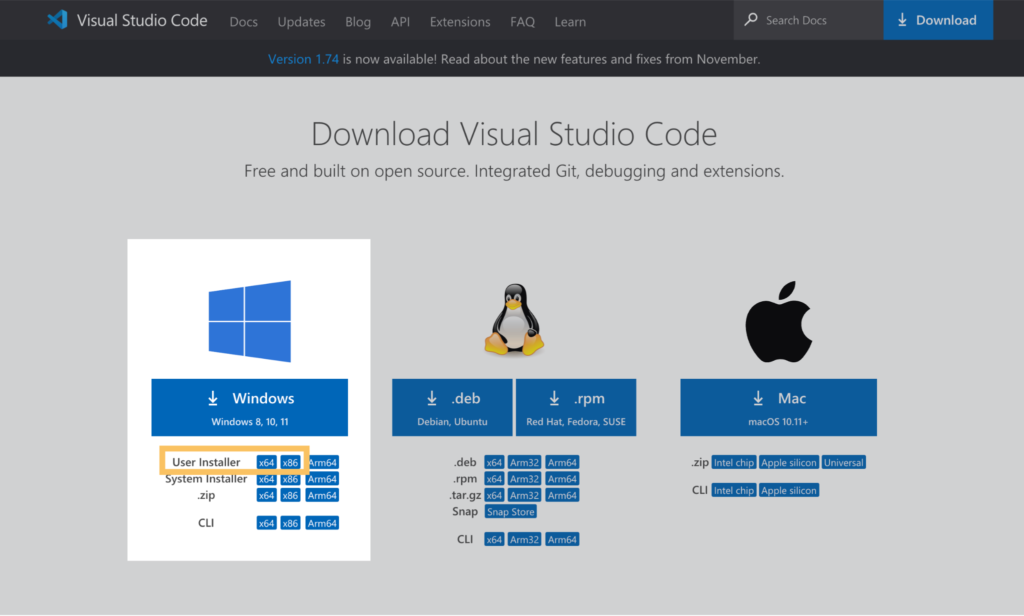Click the "Snap" row label

coord(465,511)
